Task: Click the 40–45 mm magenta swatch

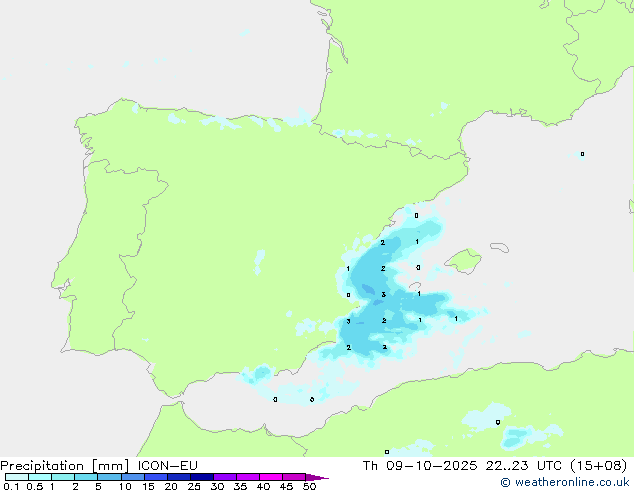Action: pyautogui.click(x=271, y=477)
